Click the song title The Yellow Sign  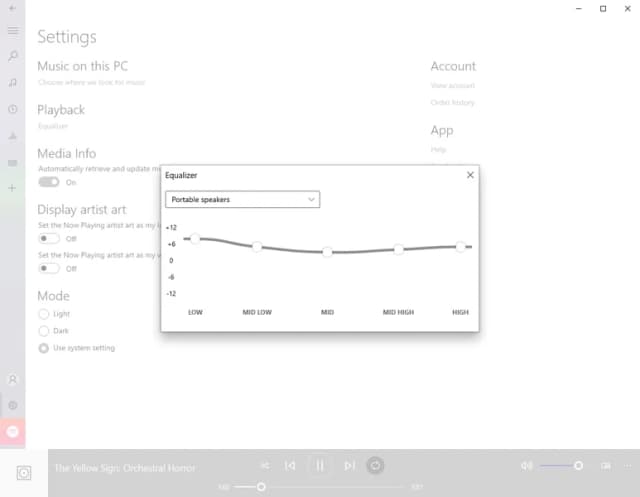tap(125, 468)
